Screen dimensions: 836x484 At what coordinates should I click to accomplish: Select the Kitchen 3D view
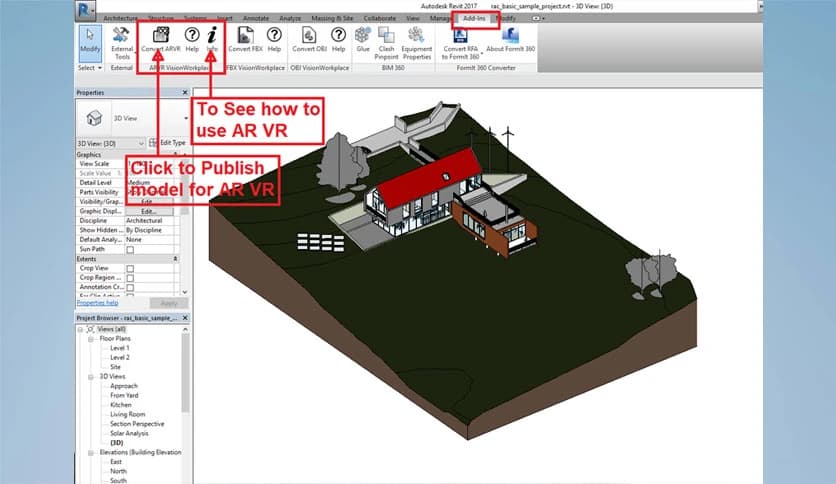click(x=120, y=405)
